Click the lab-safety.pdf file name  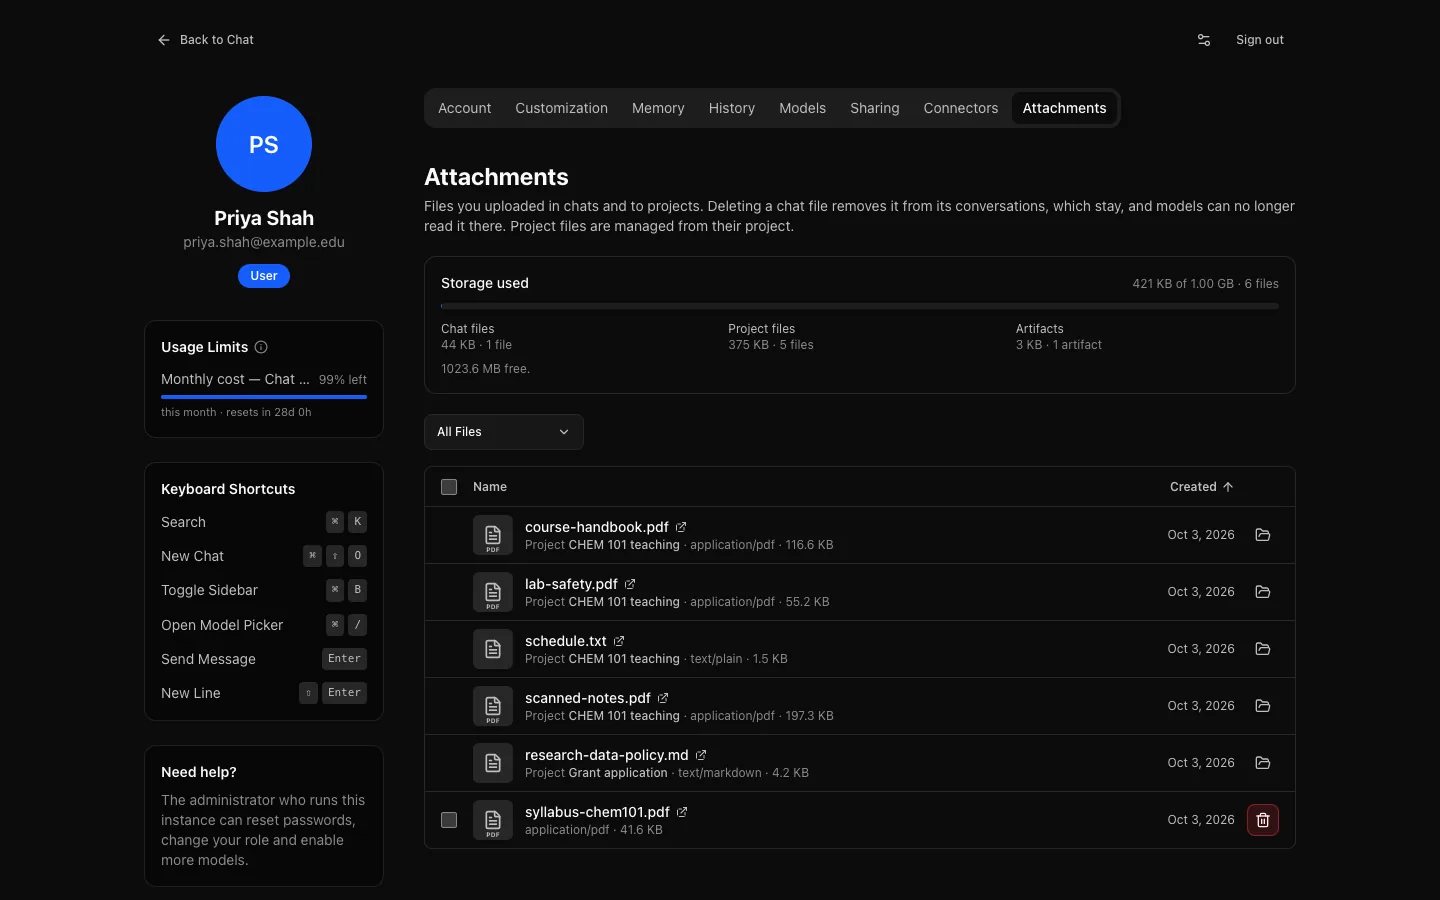[571, 584]
